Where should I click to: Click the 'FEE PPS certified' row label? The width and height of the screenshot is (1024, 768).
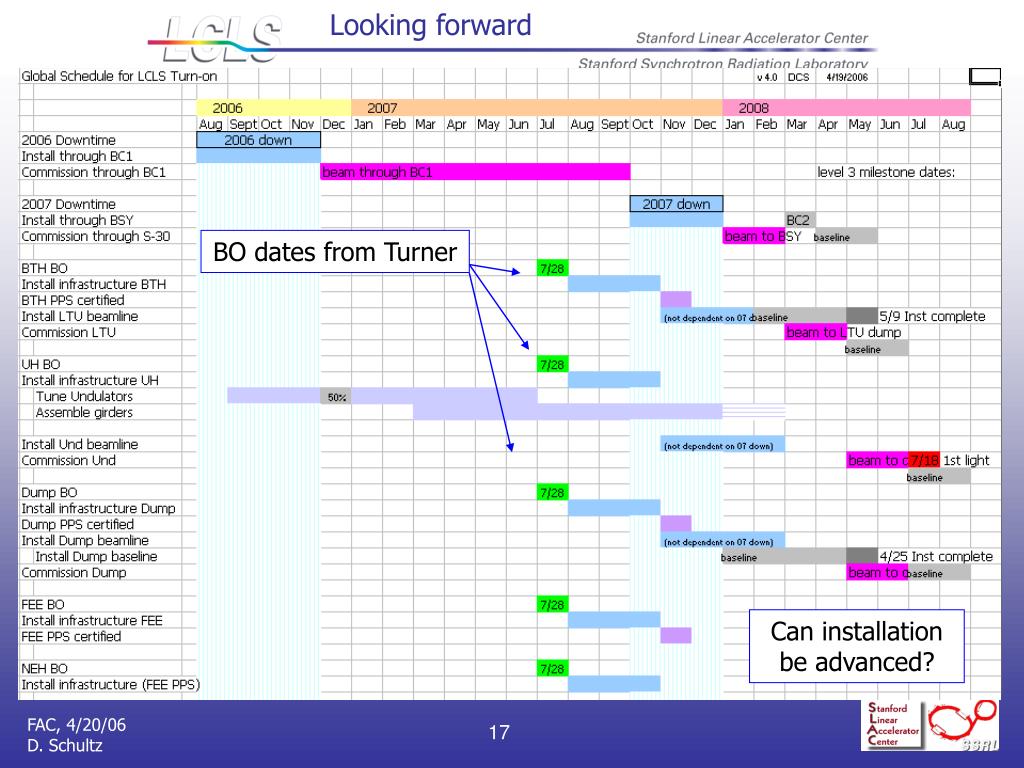pyautogui.click(x=71, y=636)
